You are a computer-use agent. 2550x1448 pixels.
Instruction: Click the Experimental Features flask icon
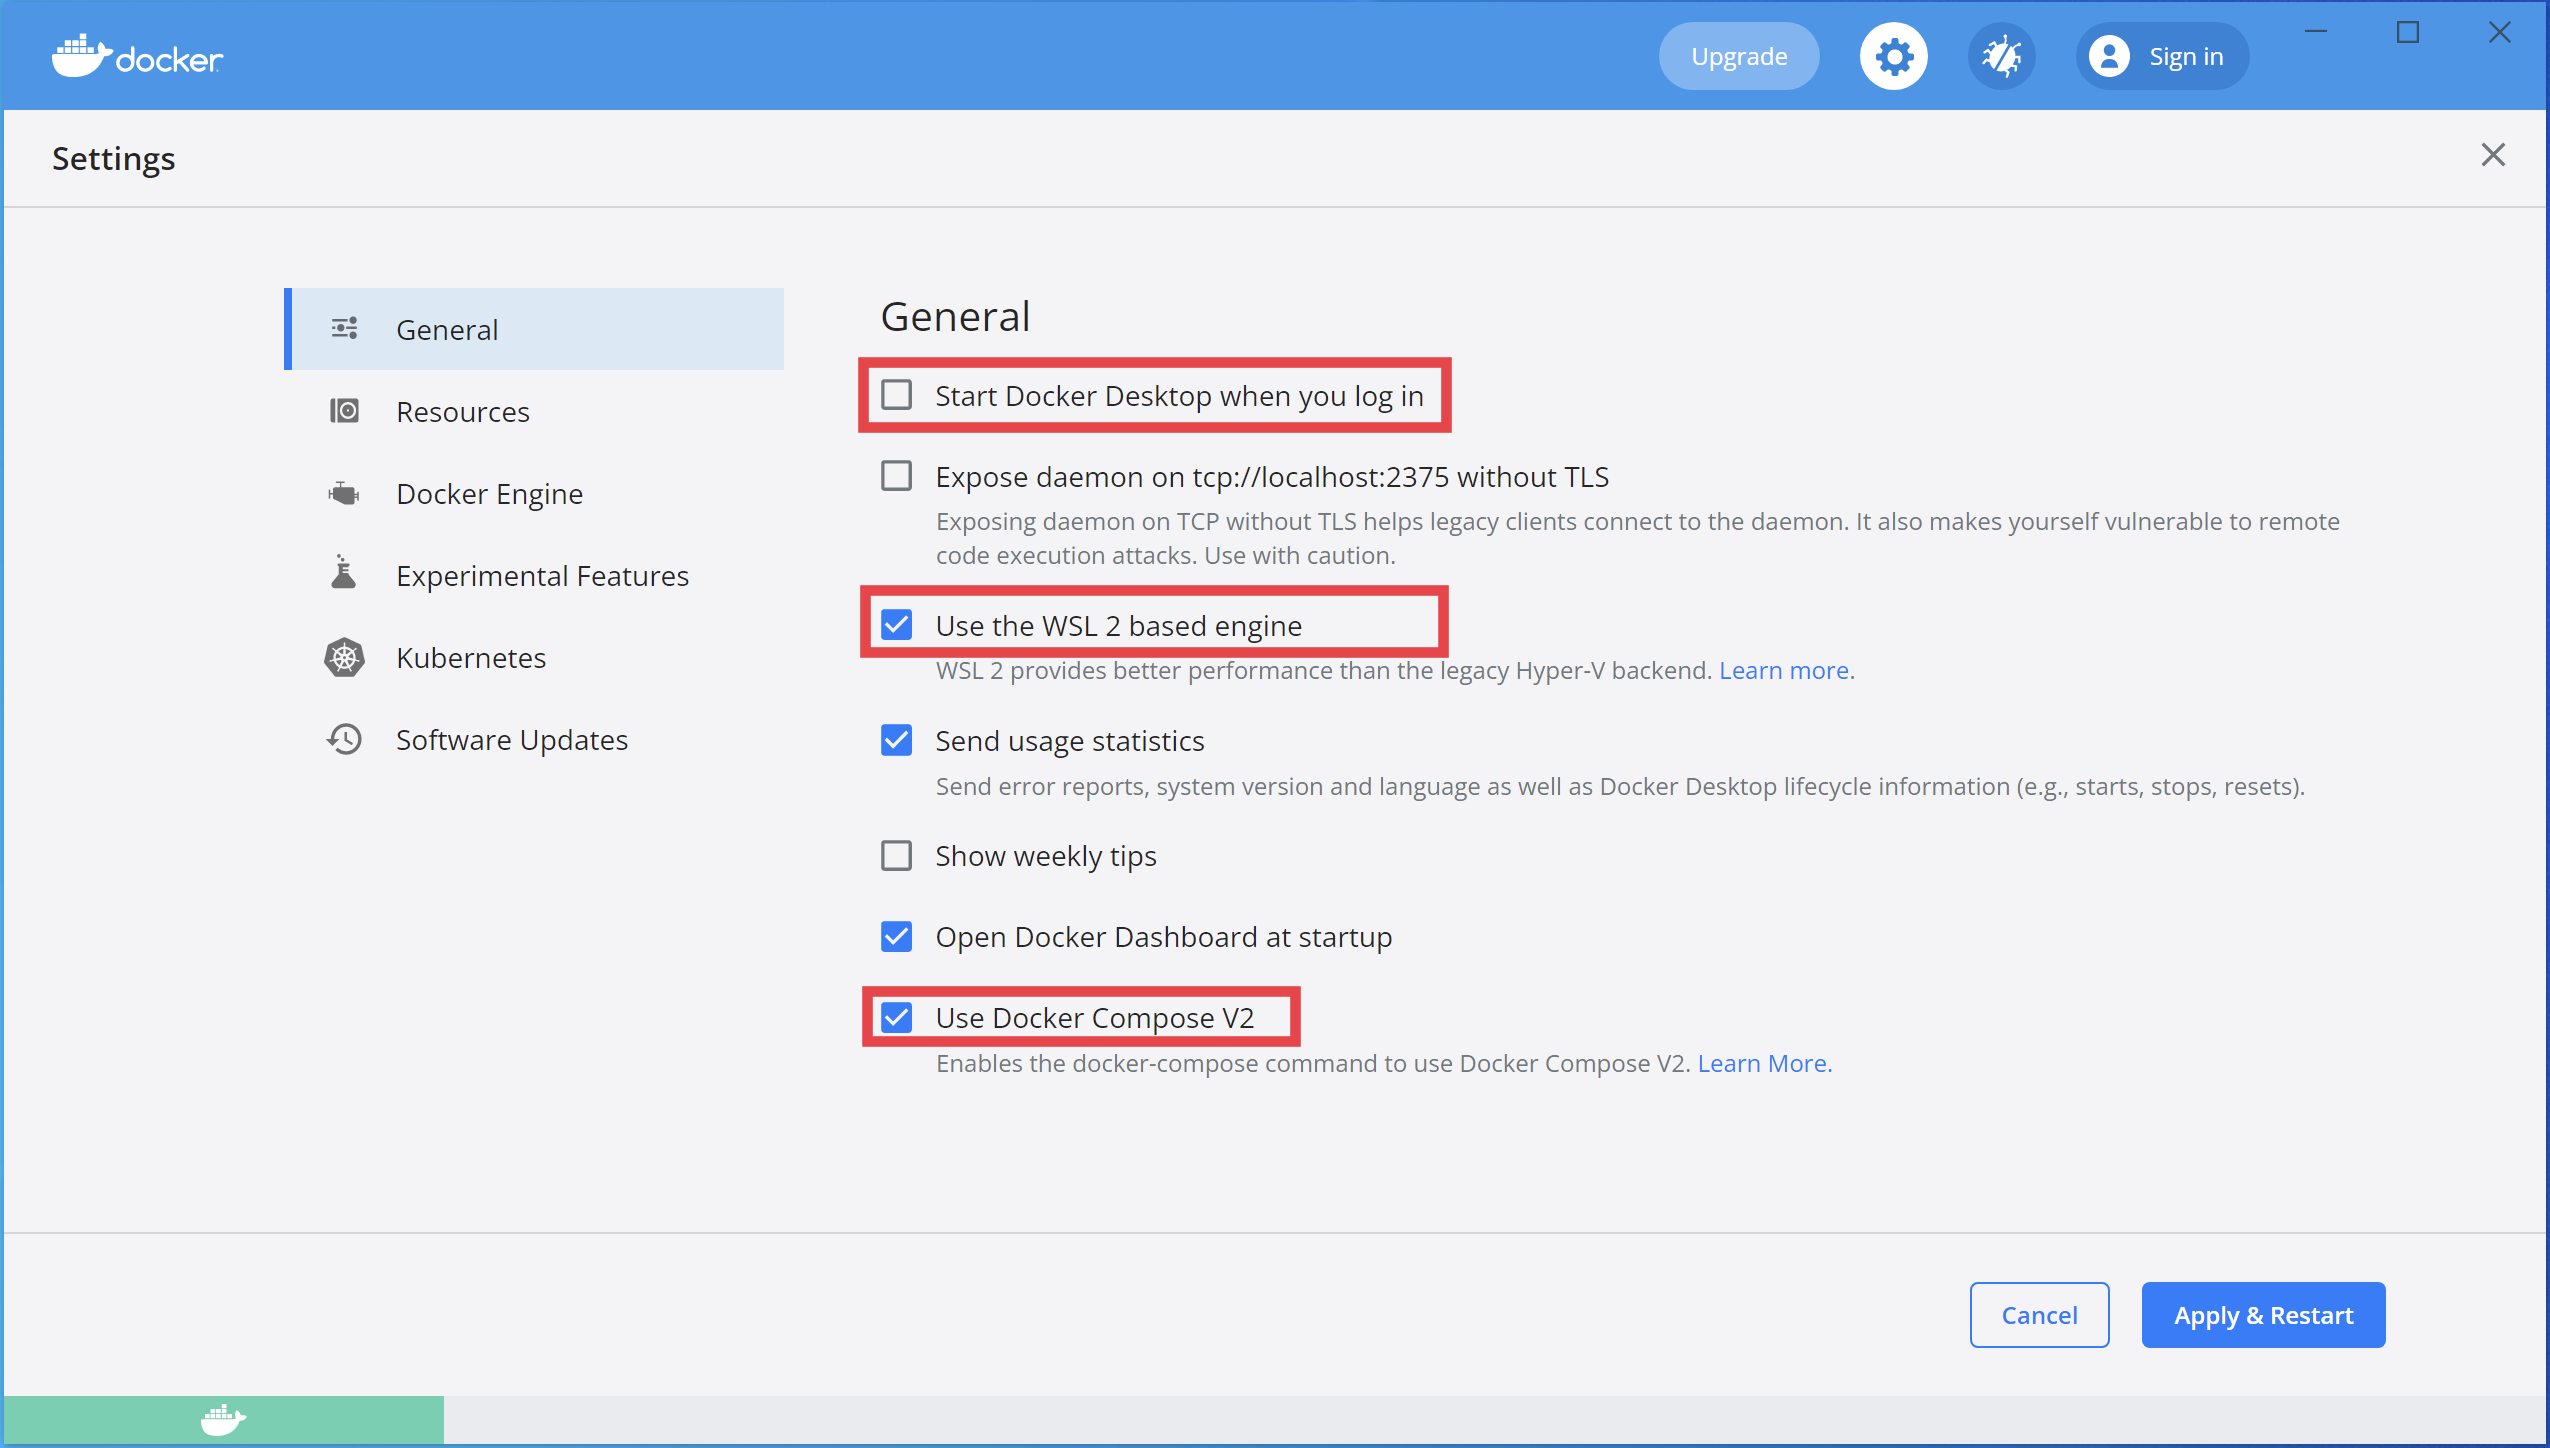(x=344, y=574)
